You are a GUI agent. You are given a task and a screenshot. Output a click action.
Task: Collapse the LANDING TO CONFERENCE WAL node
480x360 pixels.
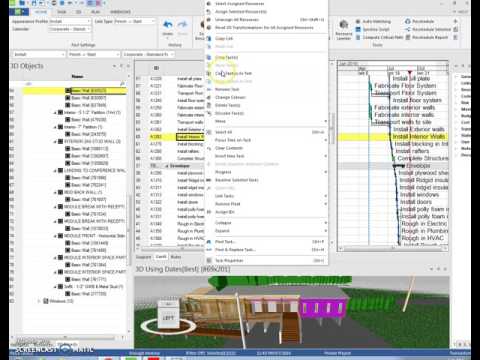[x=56, y=171]
